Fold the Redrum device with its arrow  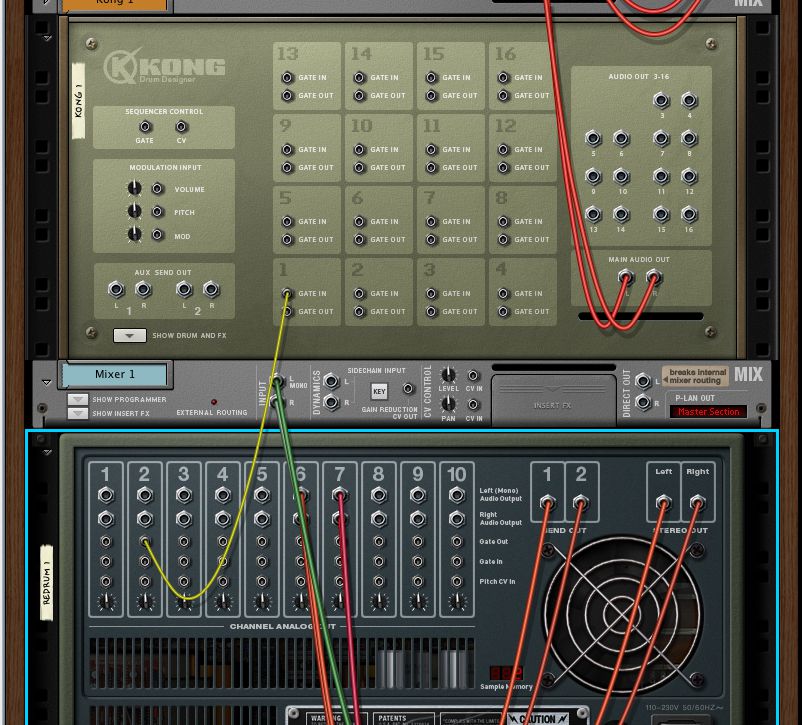47,452
